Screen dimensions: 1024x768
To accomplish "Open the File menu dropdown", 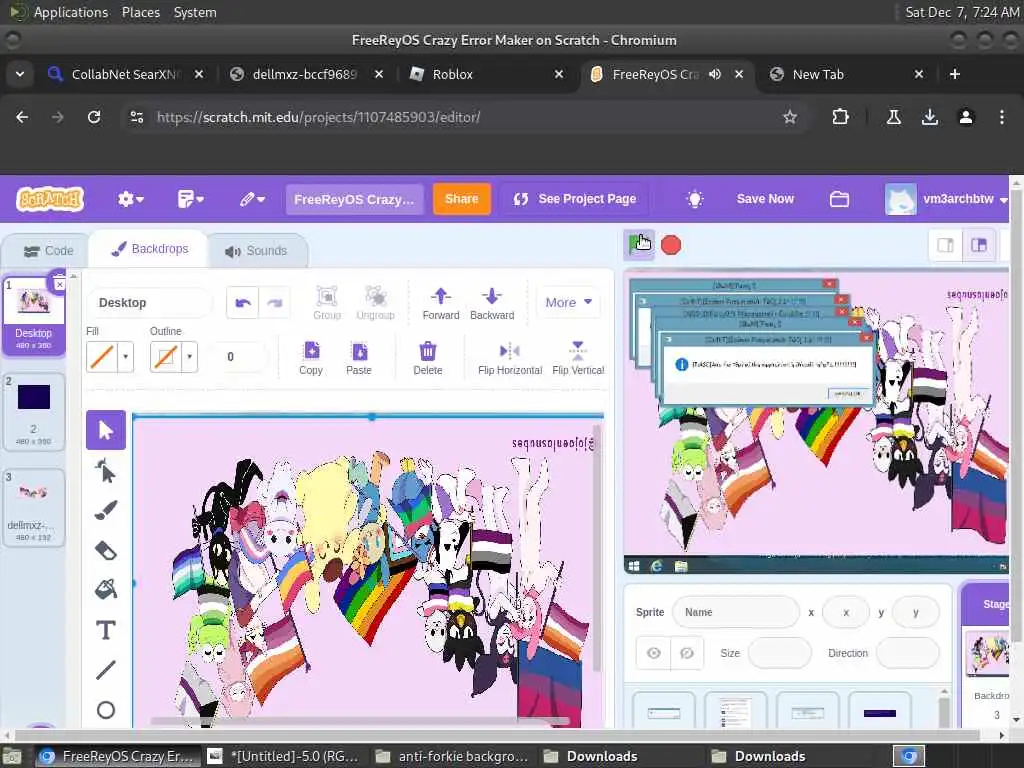I will coord(191,199).
